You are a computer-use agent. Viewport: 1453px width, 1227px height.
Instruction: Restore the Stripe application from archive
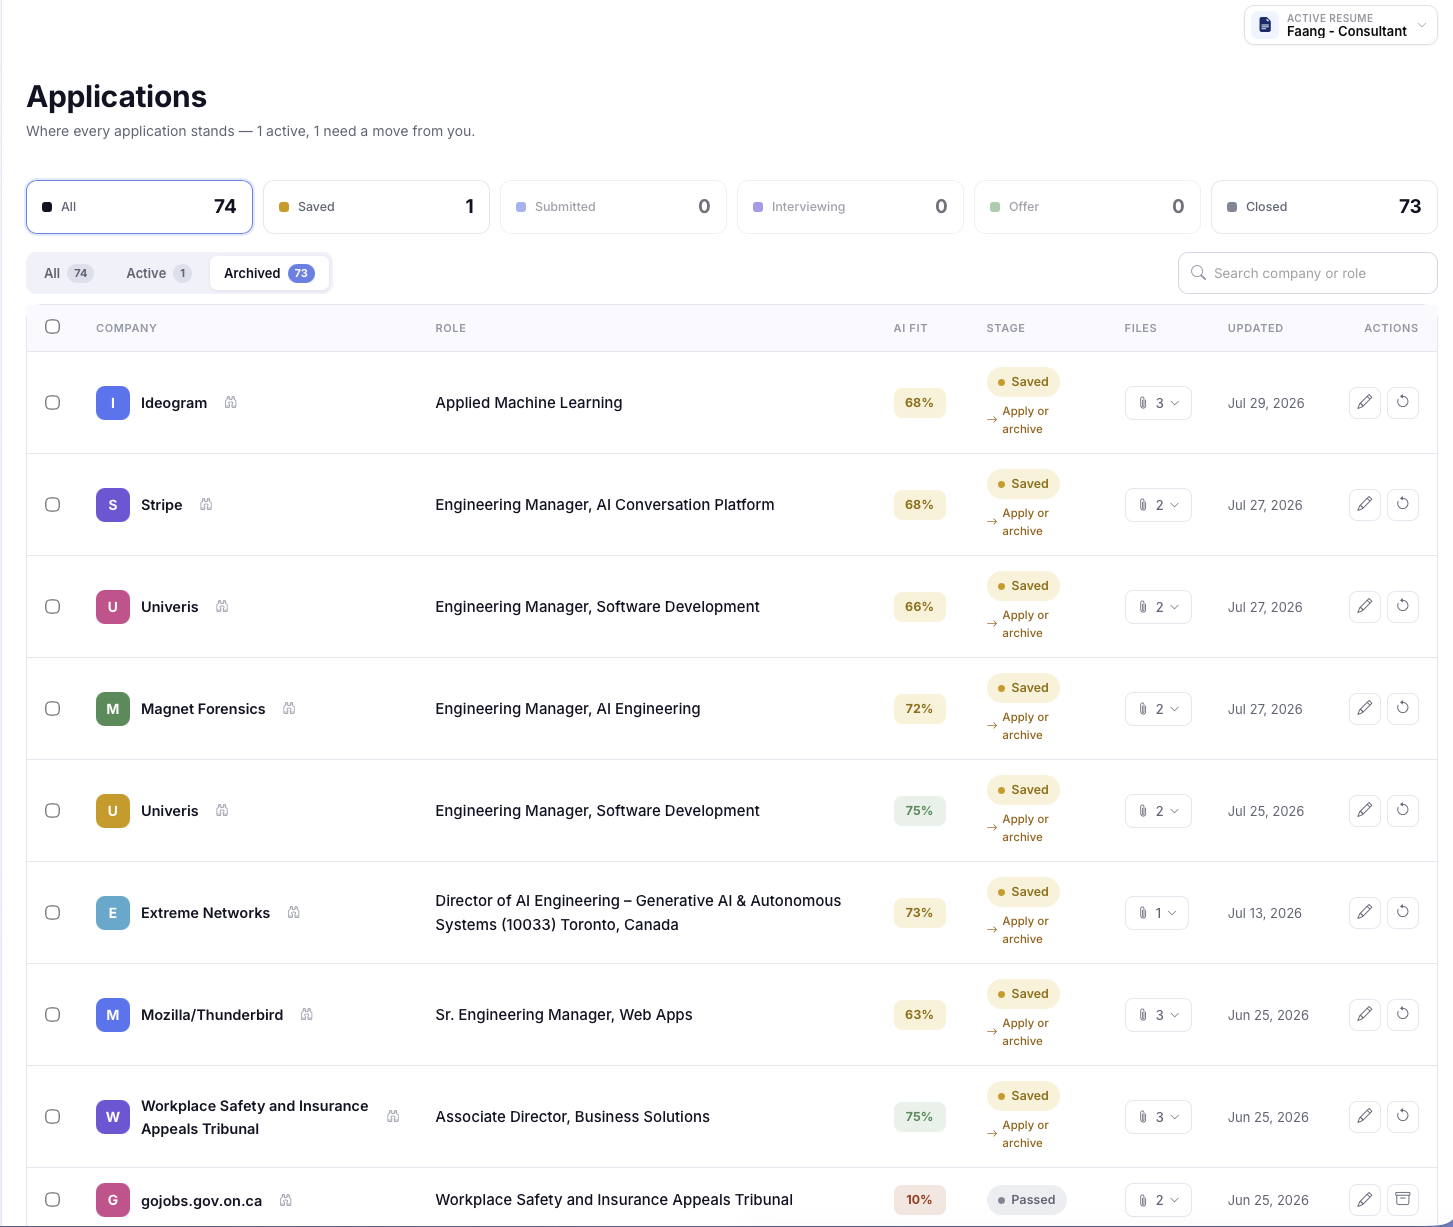1403,504
